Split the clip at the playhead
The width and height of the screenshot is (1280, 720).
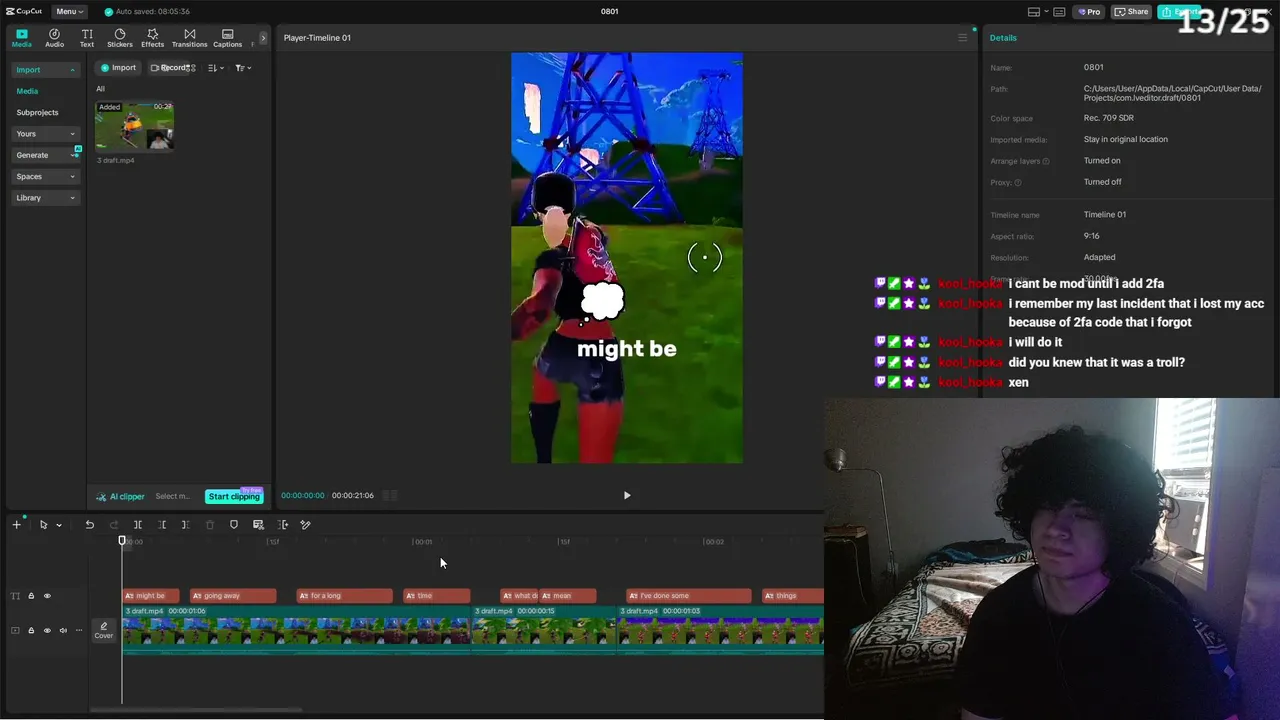[137, 524]
